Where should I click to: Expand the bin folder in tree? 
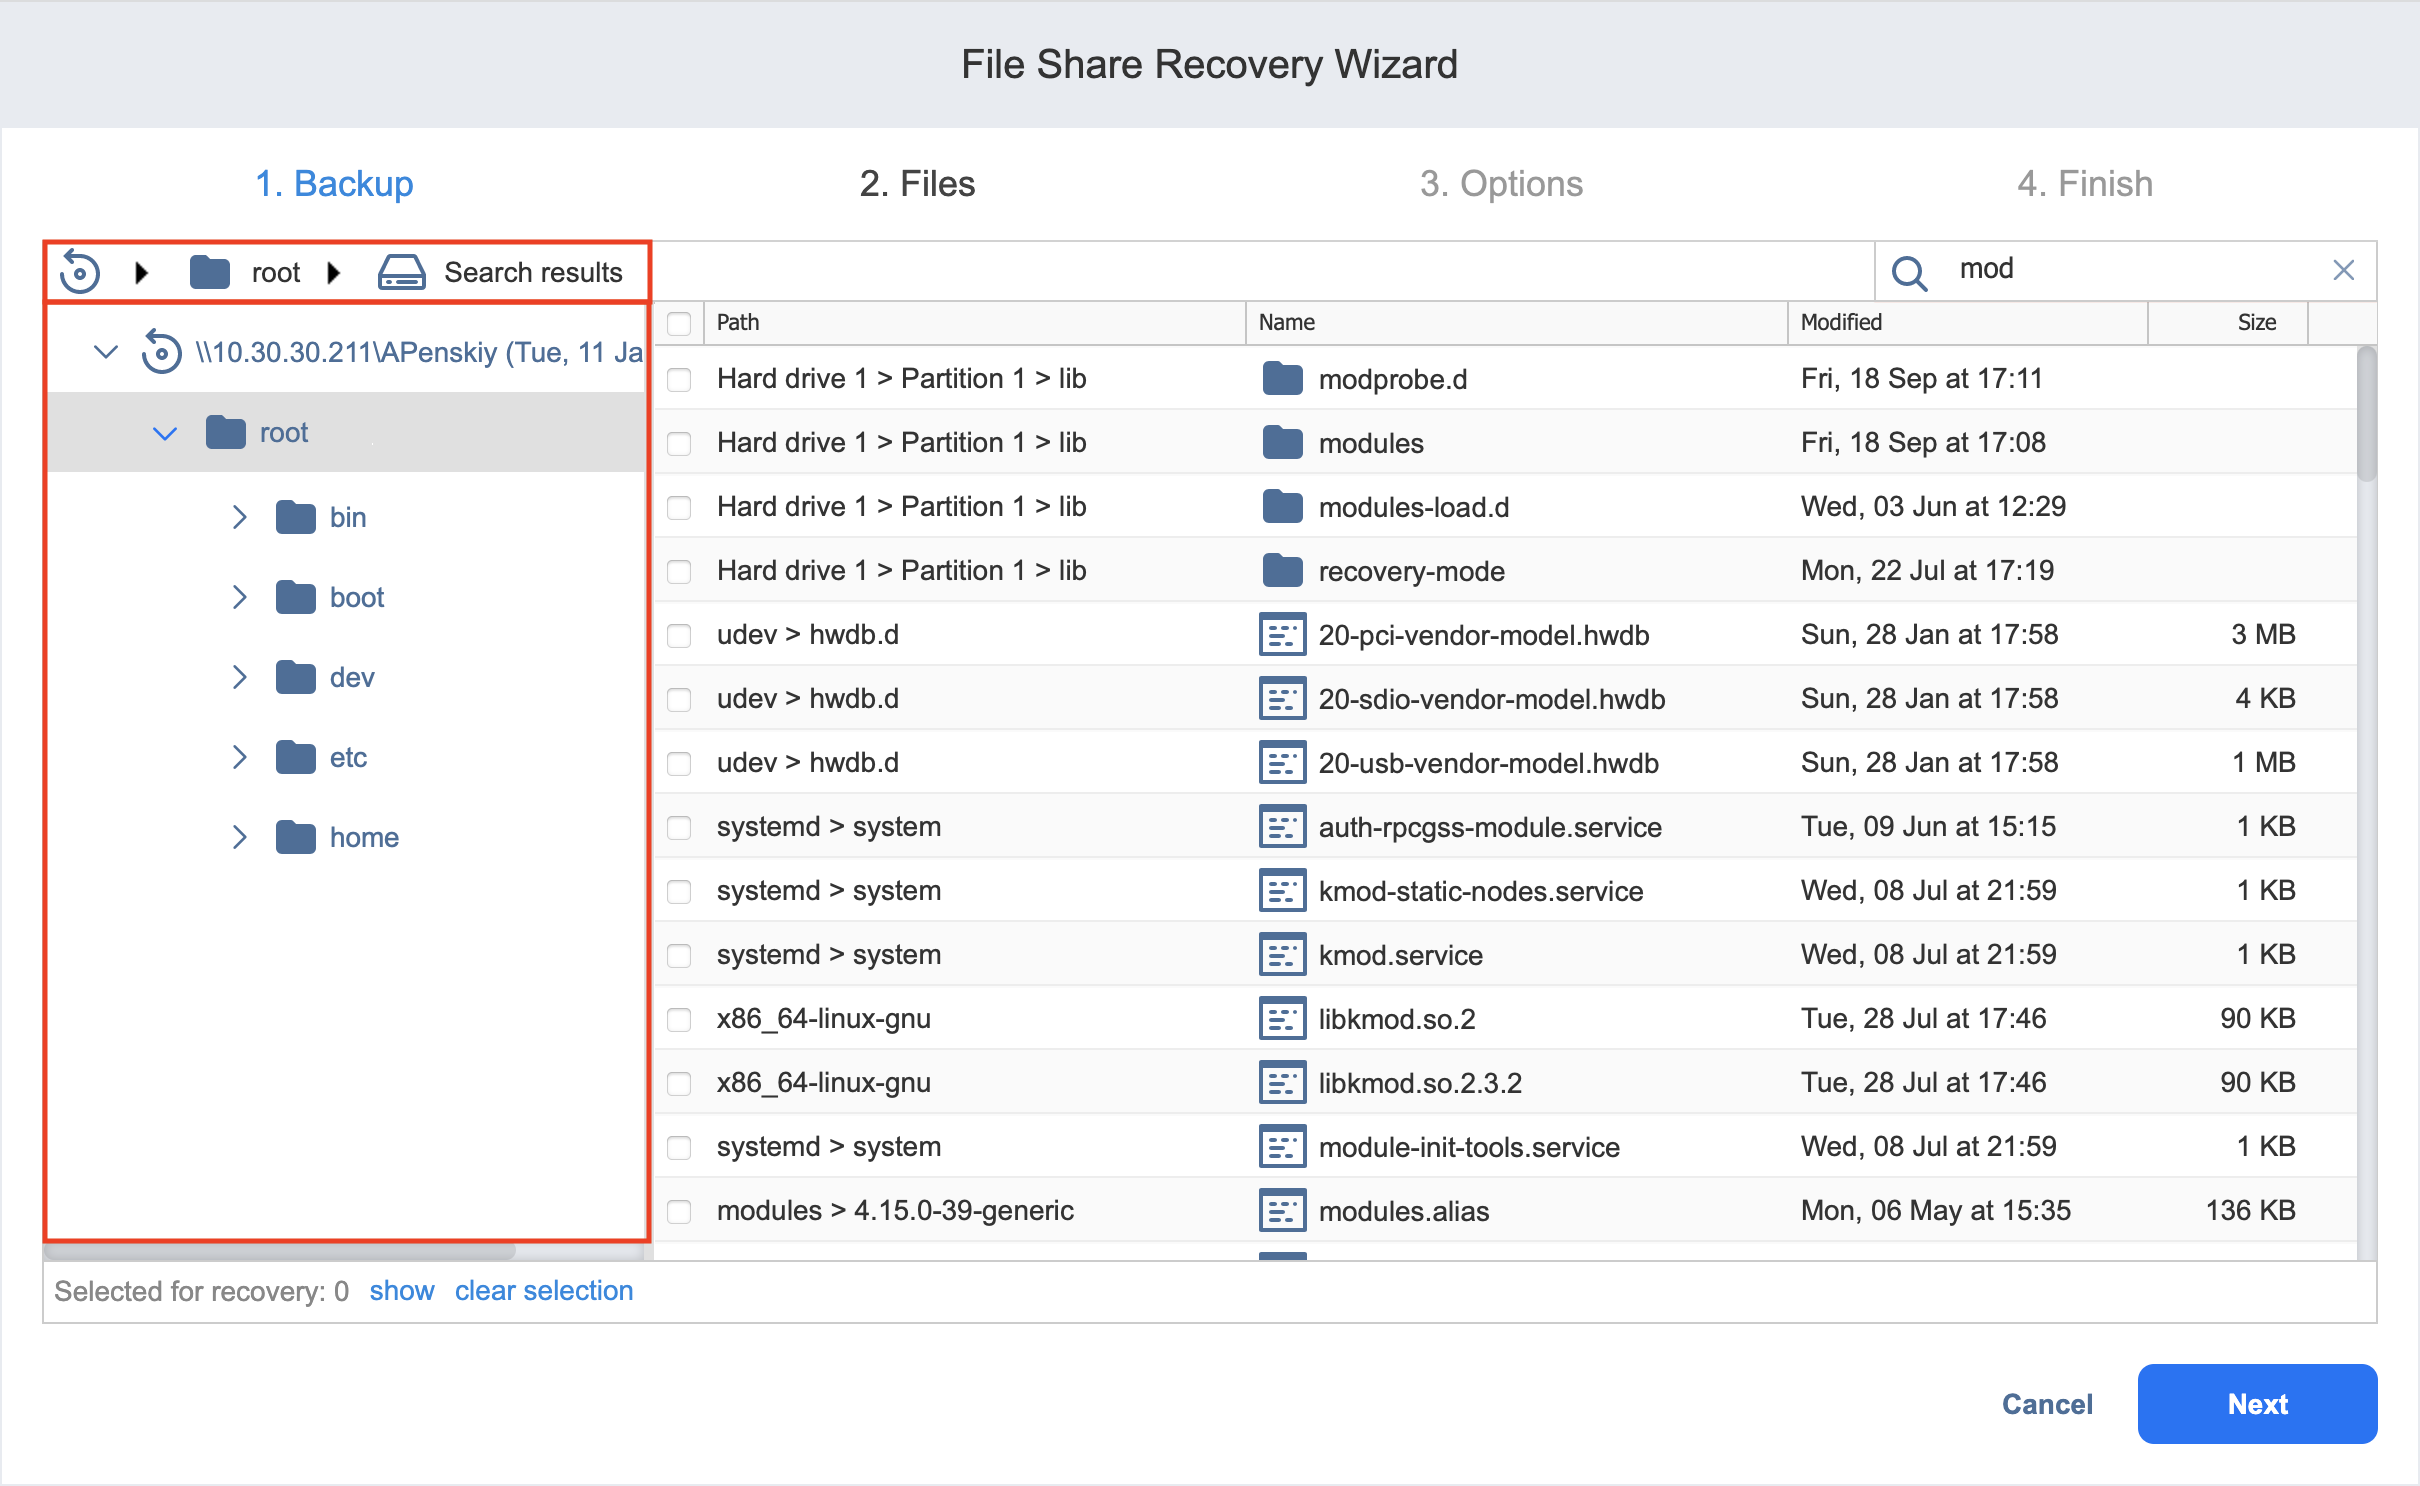(x=239, y=517)
